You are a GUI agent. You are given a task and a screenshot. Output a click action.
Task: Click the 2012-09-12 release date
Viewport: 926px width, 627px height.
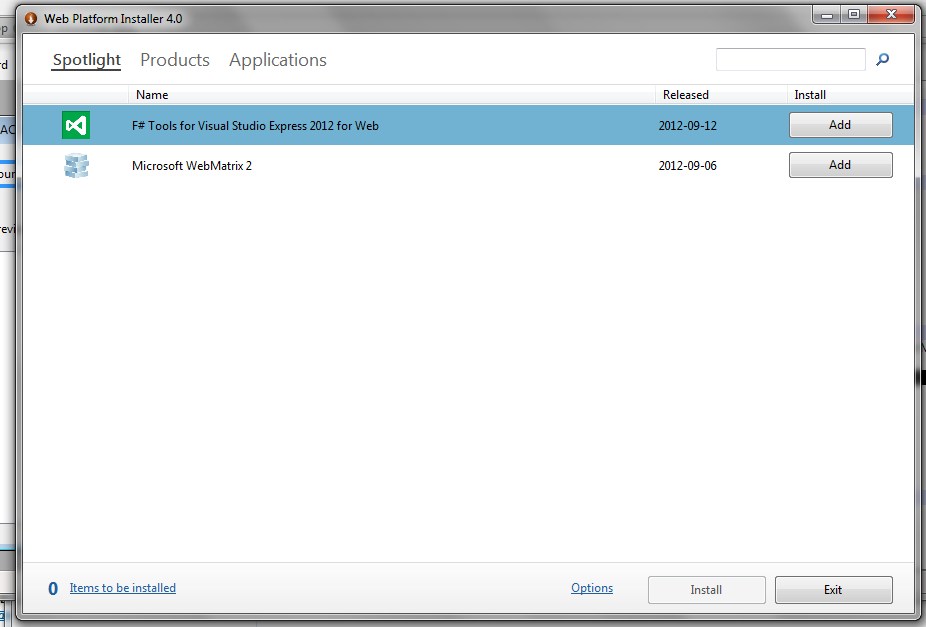[687, 126]
